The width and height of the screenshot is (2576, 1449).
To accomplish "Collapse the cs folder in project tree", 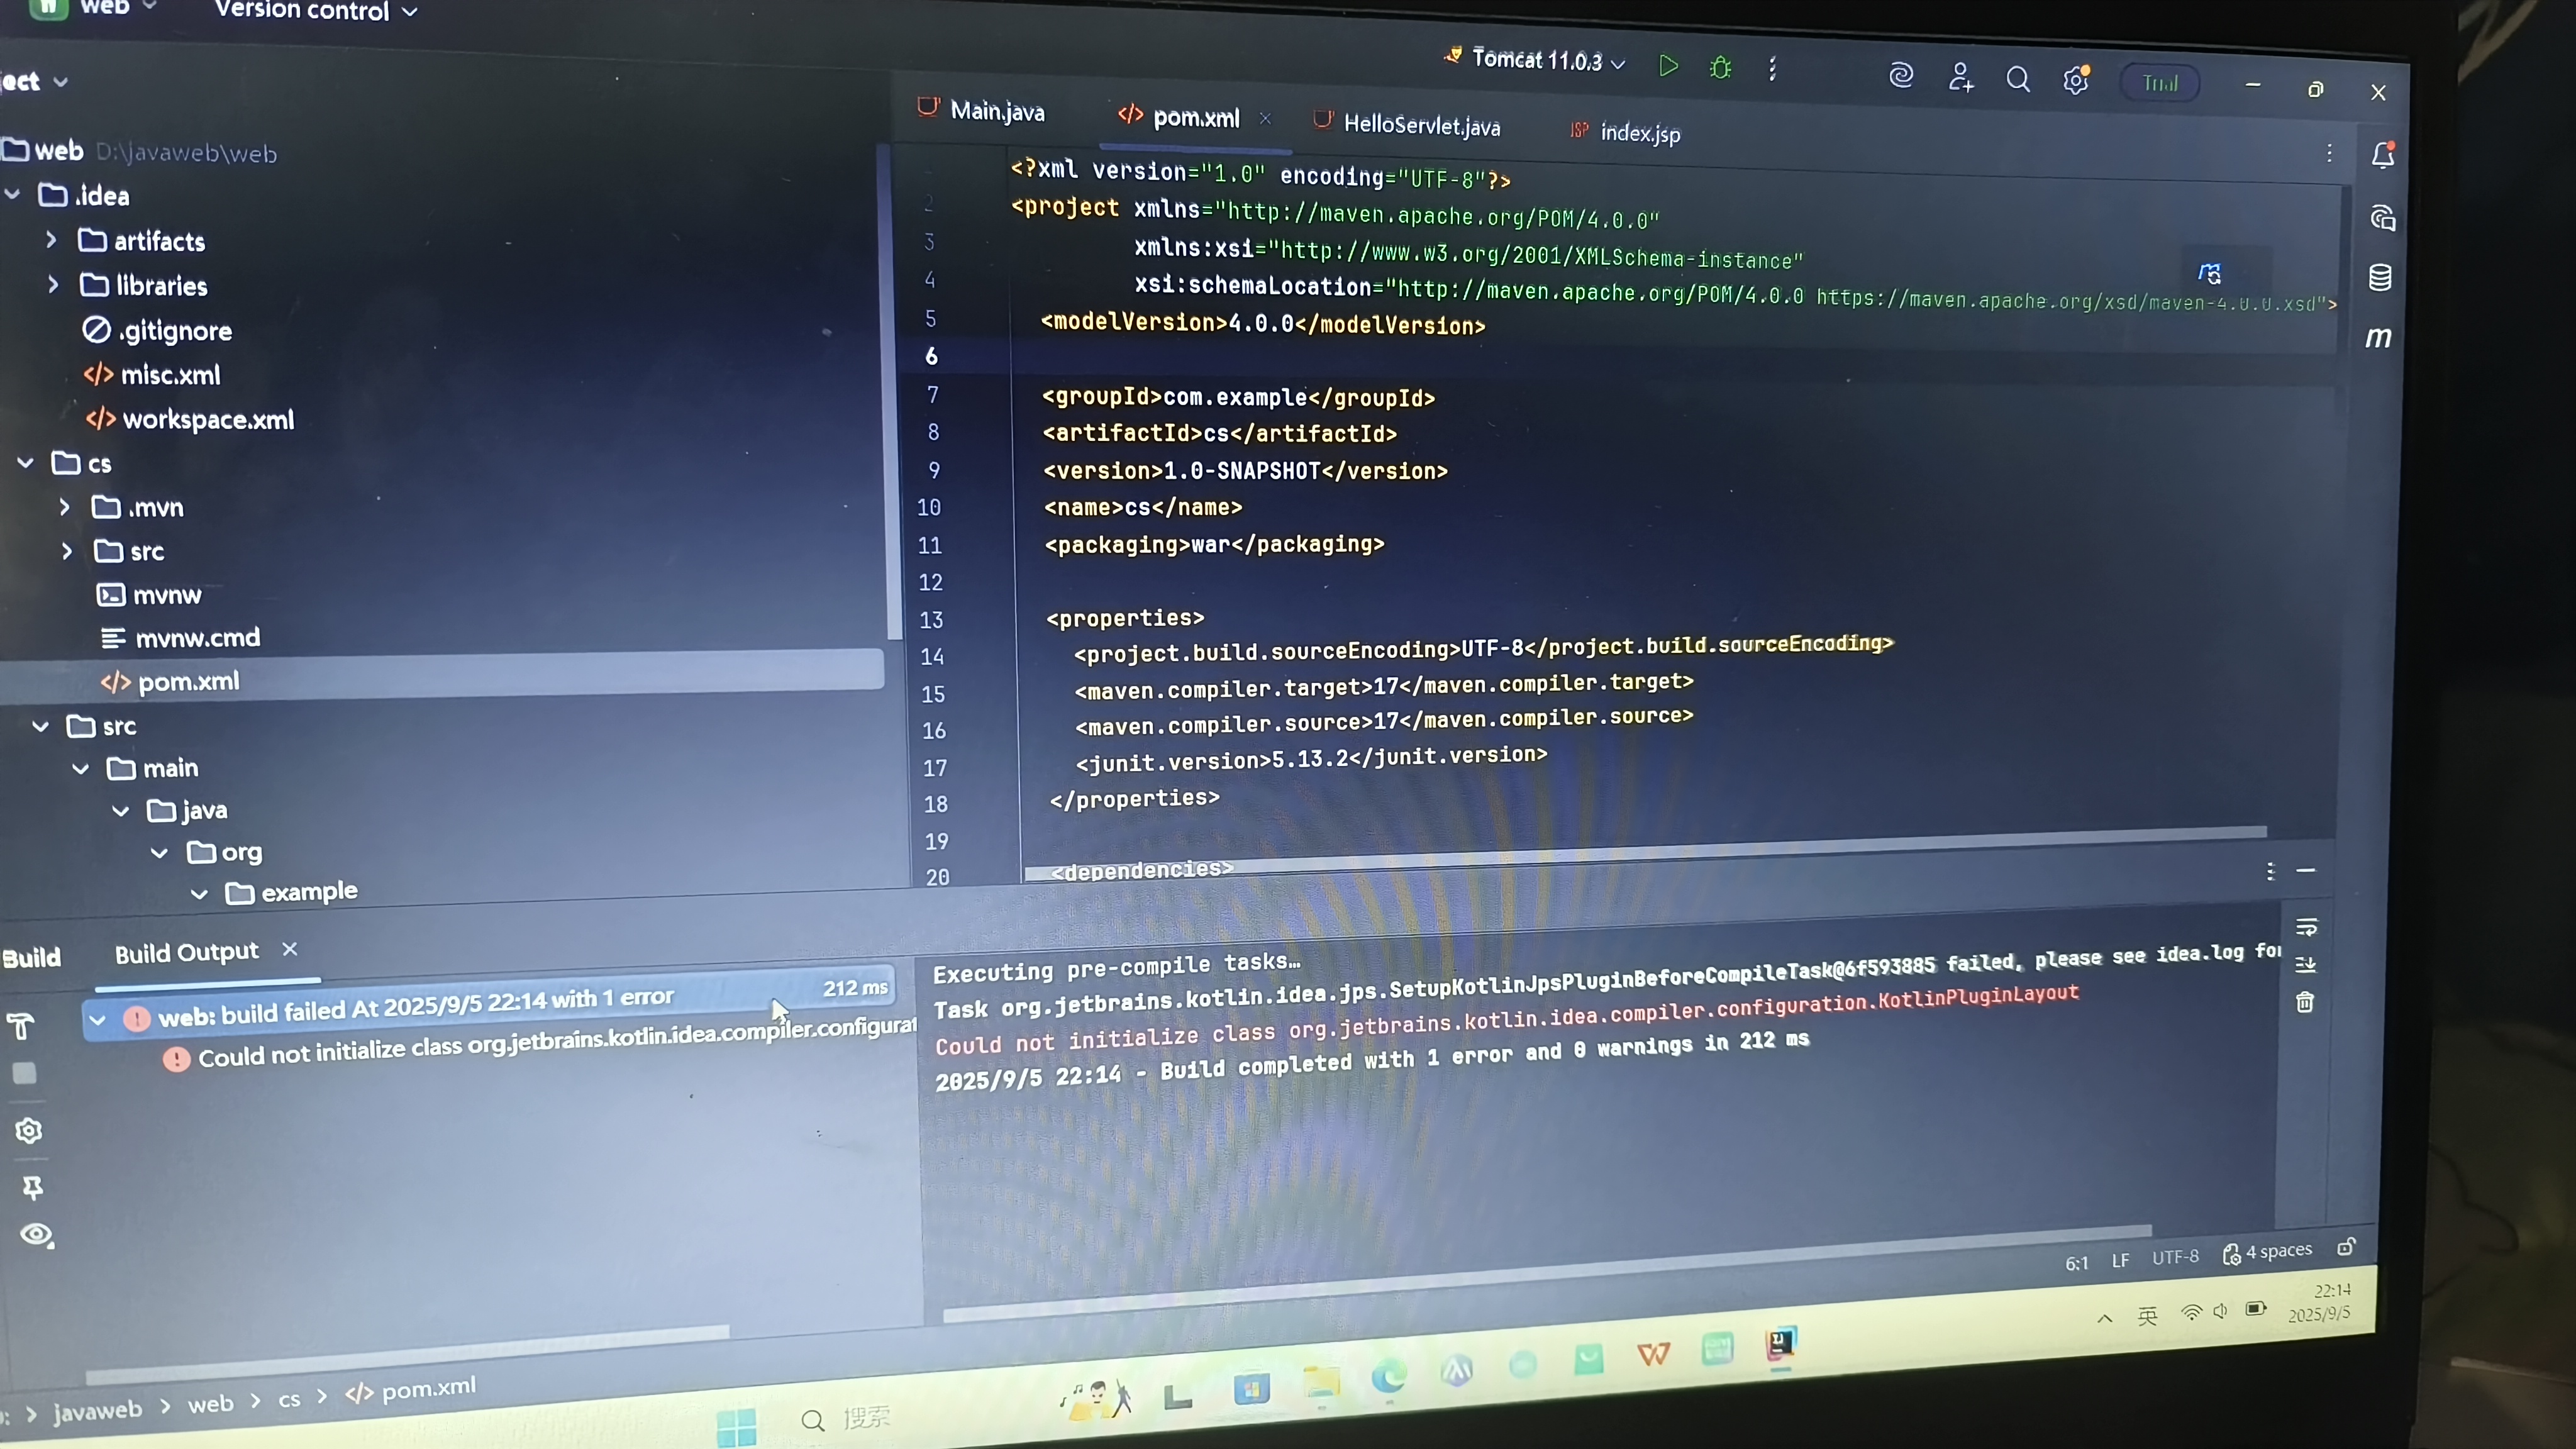I will pos(26,463).
